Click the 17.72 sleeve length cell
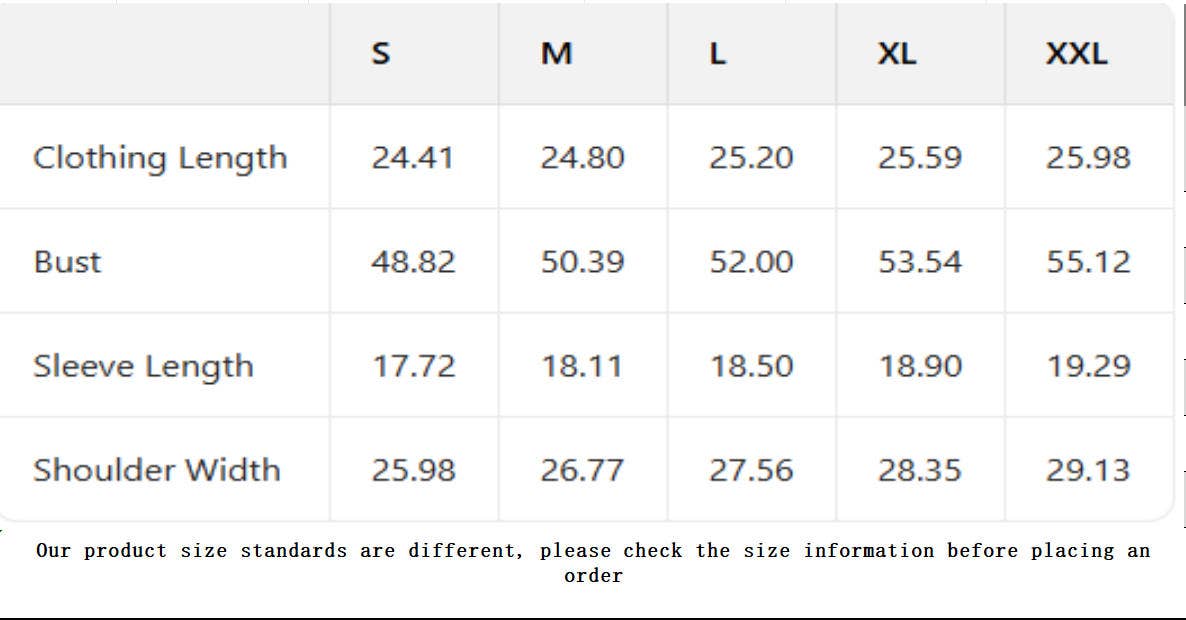1186x620 pixels. point(413,366)
